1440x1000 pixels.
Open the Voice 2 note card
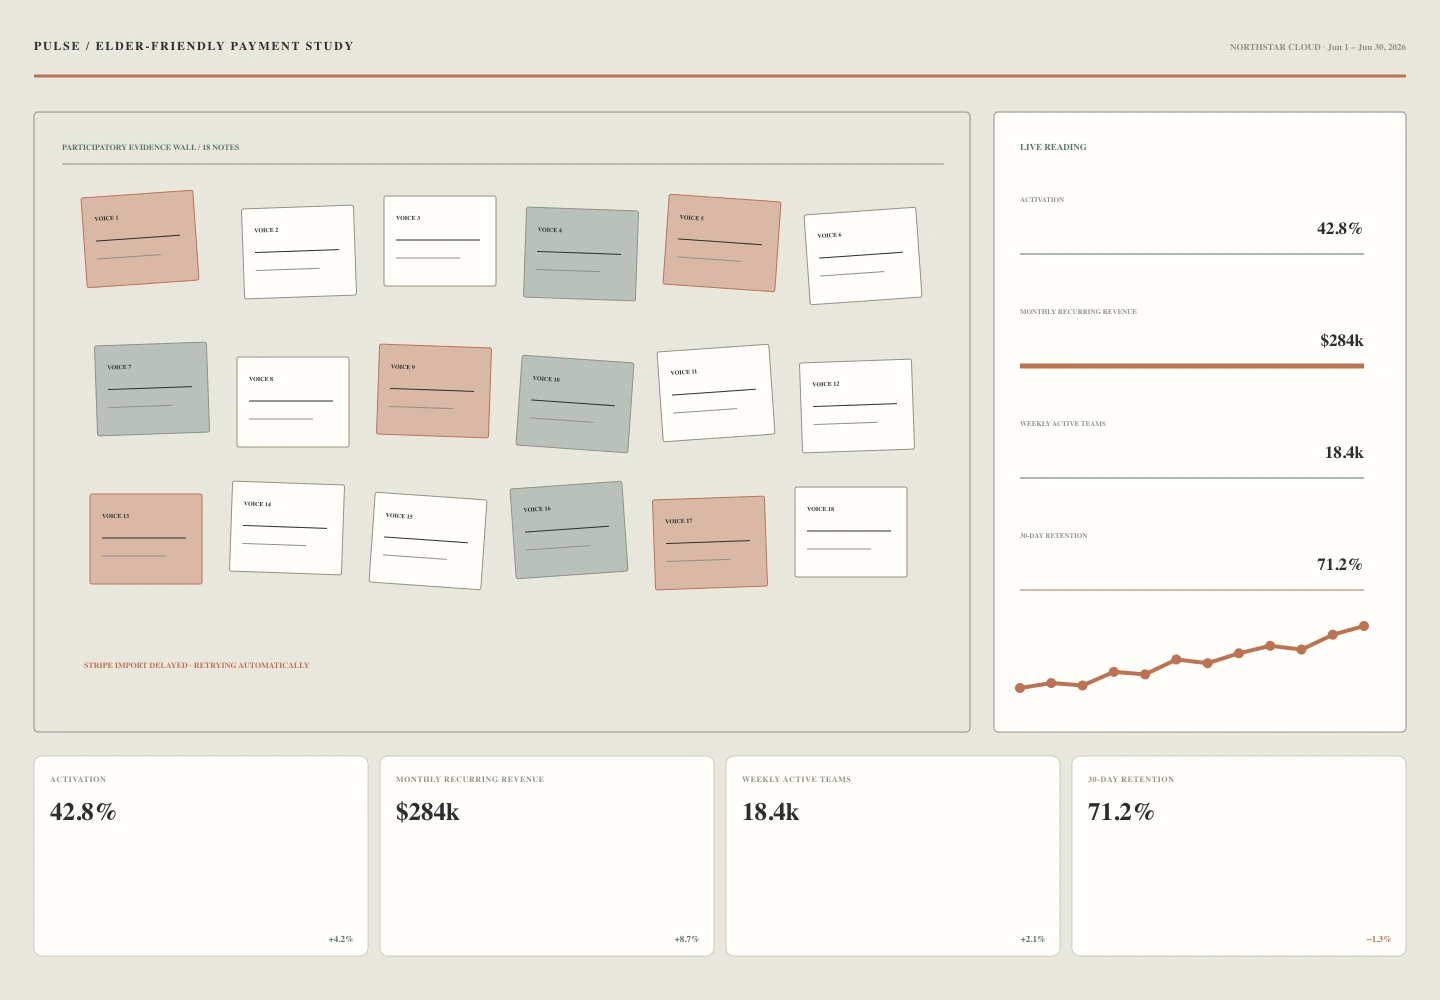click(299, 252)
